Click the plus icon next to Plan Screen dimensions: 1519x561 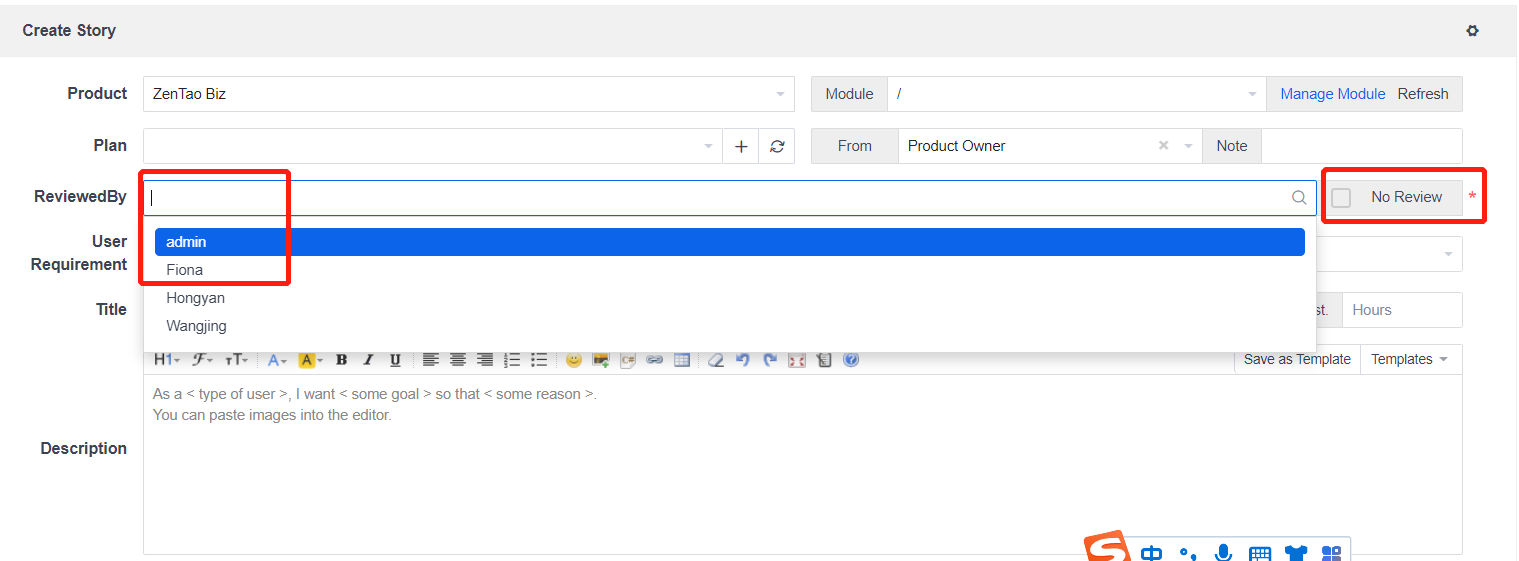coord(741,146)
